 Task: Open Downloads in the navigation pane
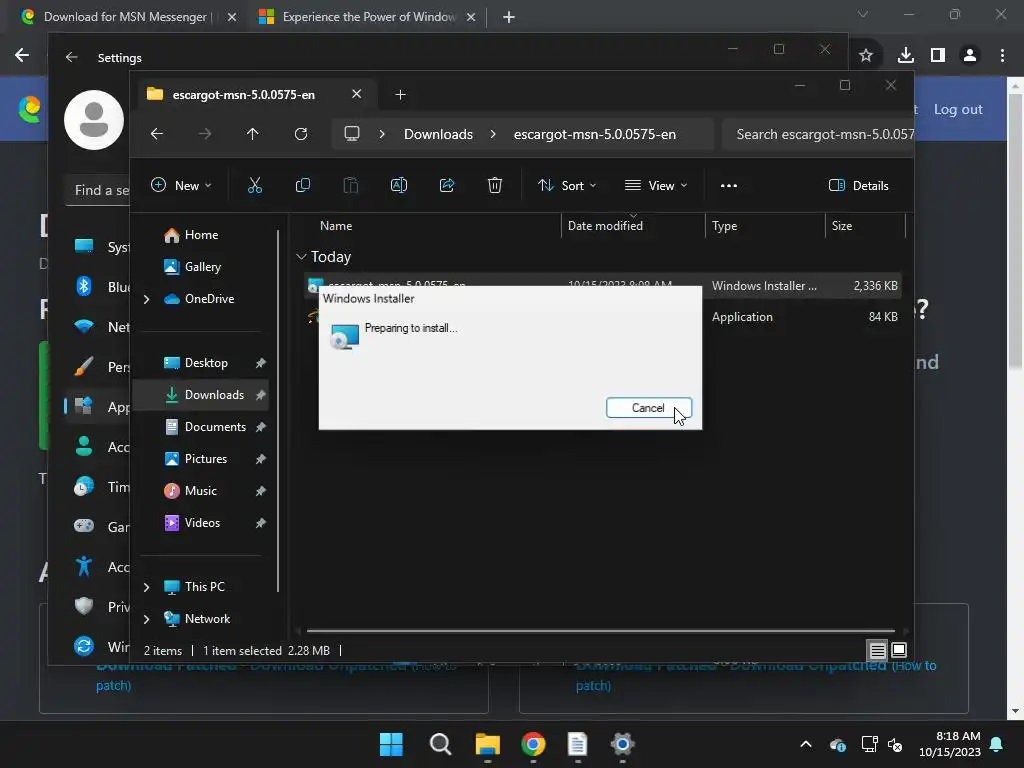pos(214,394)
